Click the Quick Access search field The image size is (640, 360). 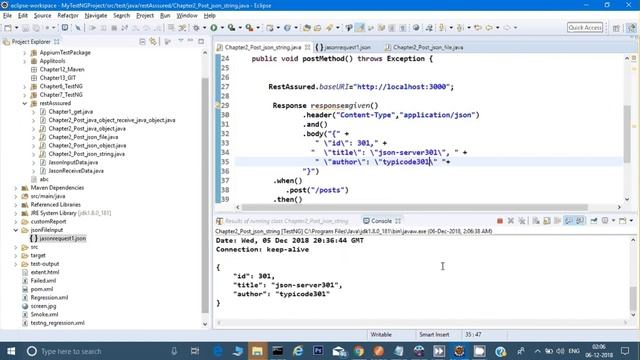point(585,27)
